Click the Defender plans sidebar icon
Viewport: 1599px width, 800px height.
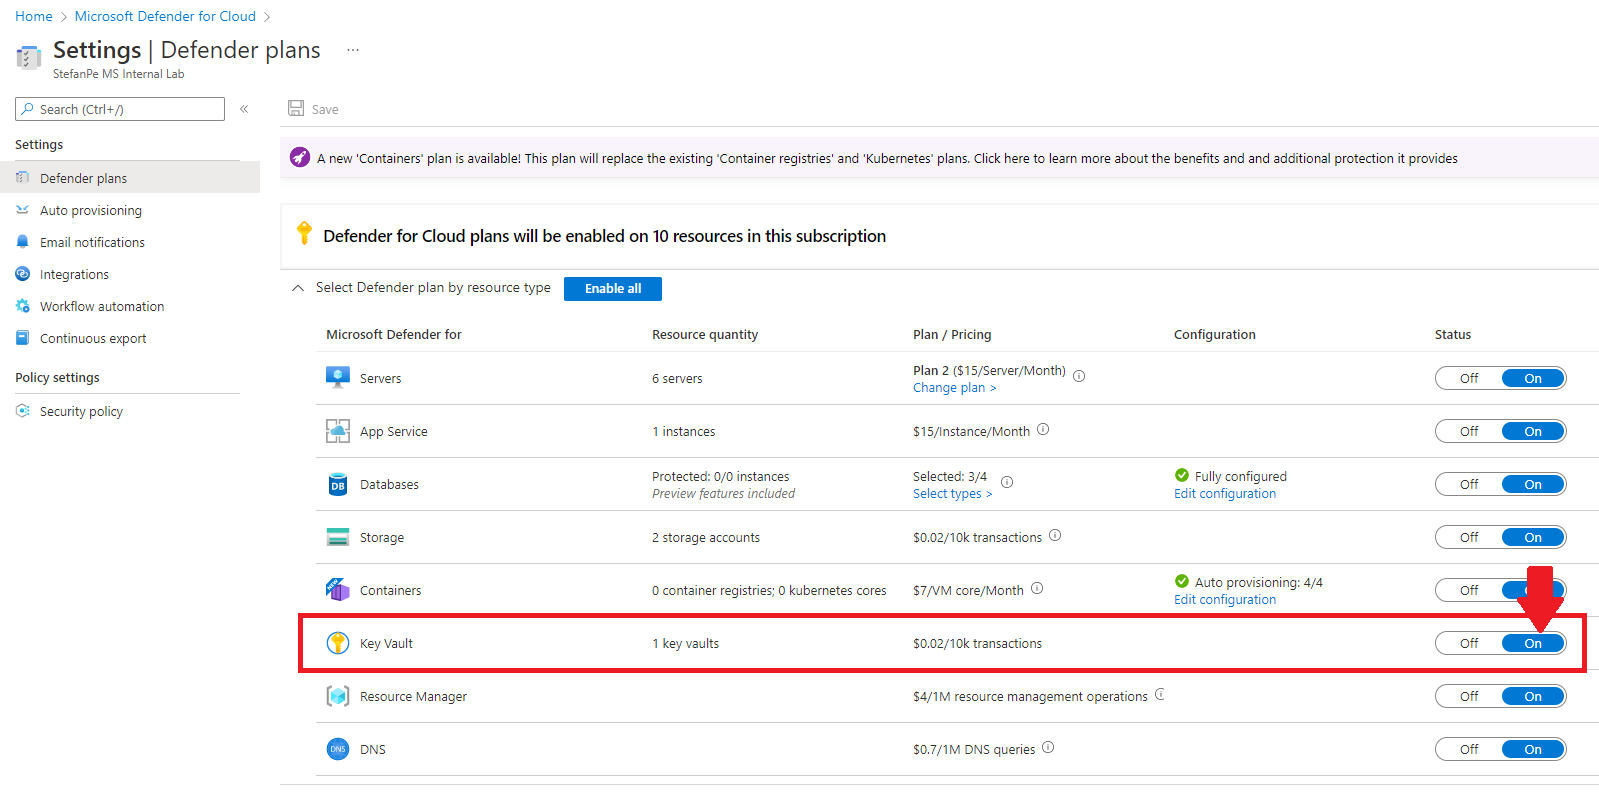(x=23, y=178)
